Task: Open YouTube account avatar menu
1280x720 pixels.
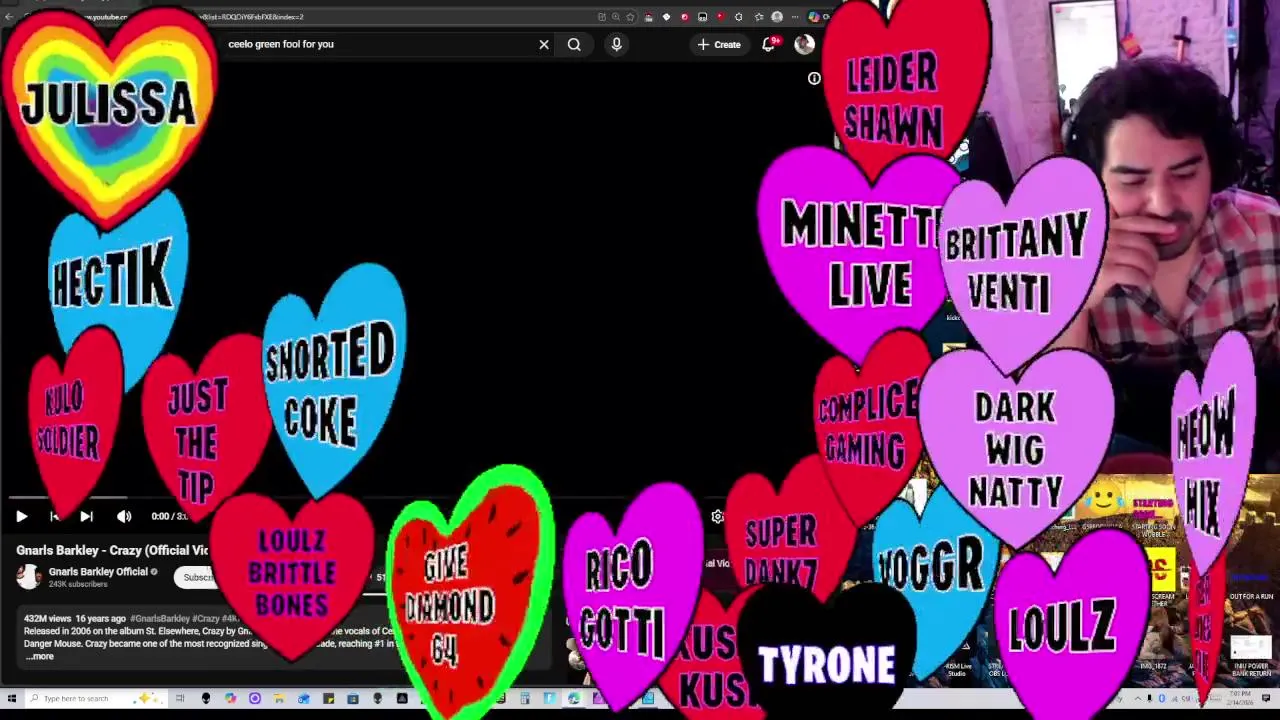Action: (804, 44)
